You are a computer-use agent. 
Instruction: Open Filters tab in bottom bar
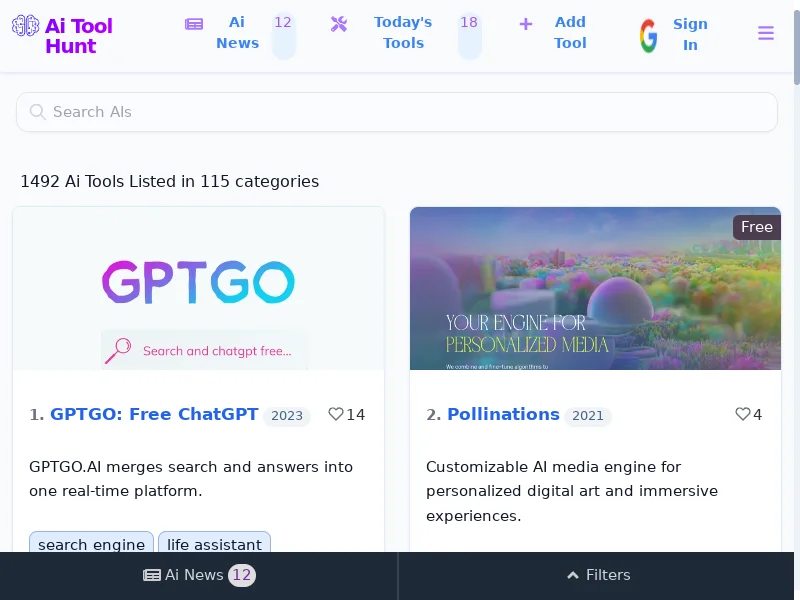pyautogui.click(x=598, y=575)
